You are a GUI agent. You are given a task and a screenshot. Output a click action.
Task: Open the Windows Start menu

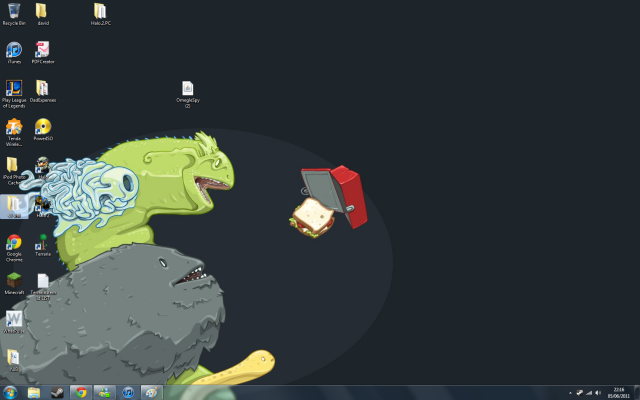pyautogui.click(x=10, y=392)
